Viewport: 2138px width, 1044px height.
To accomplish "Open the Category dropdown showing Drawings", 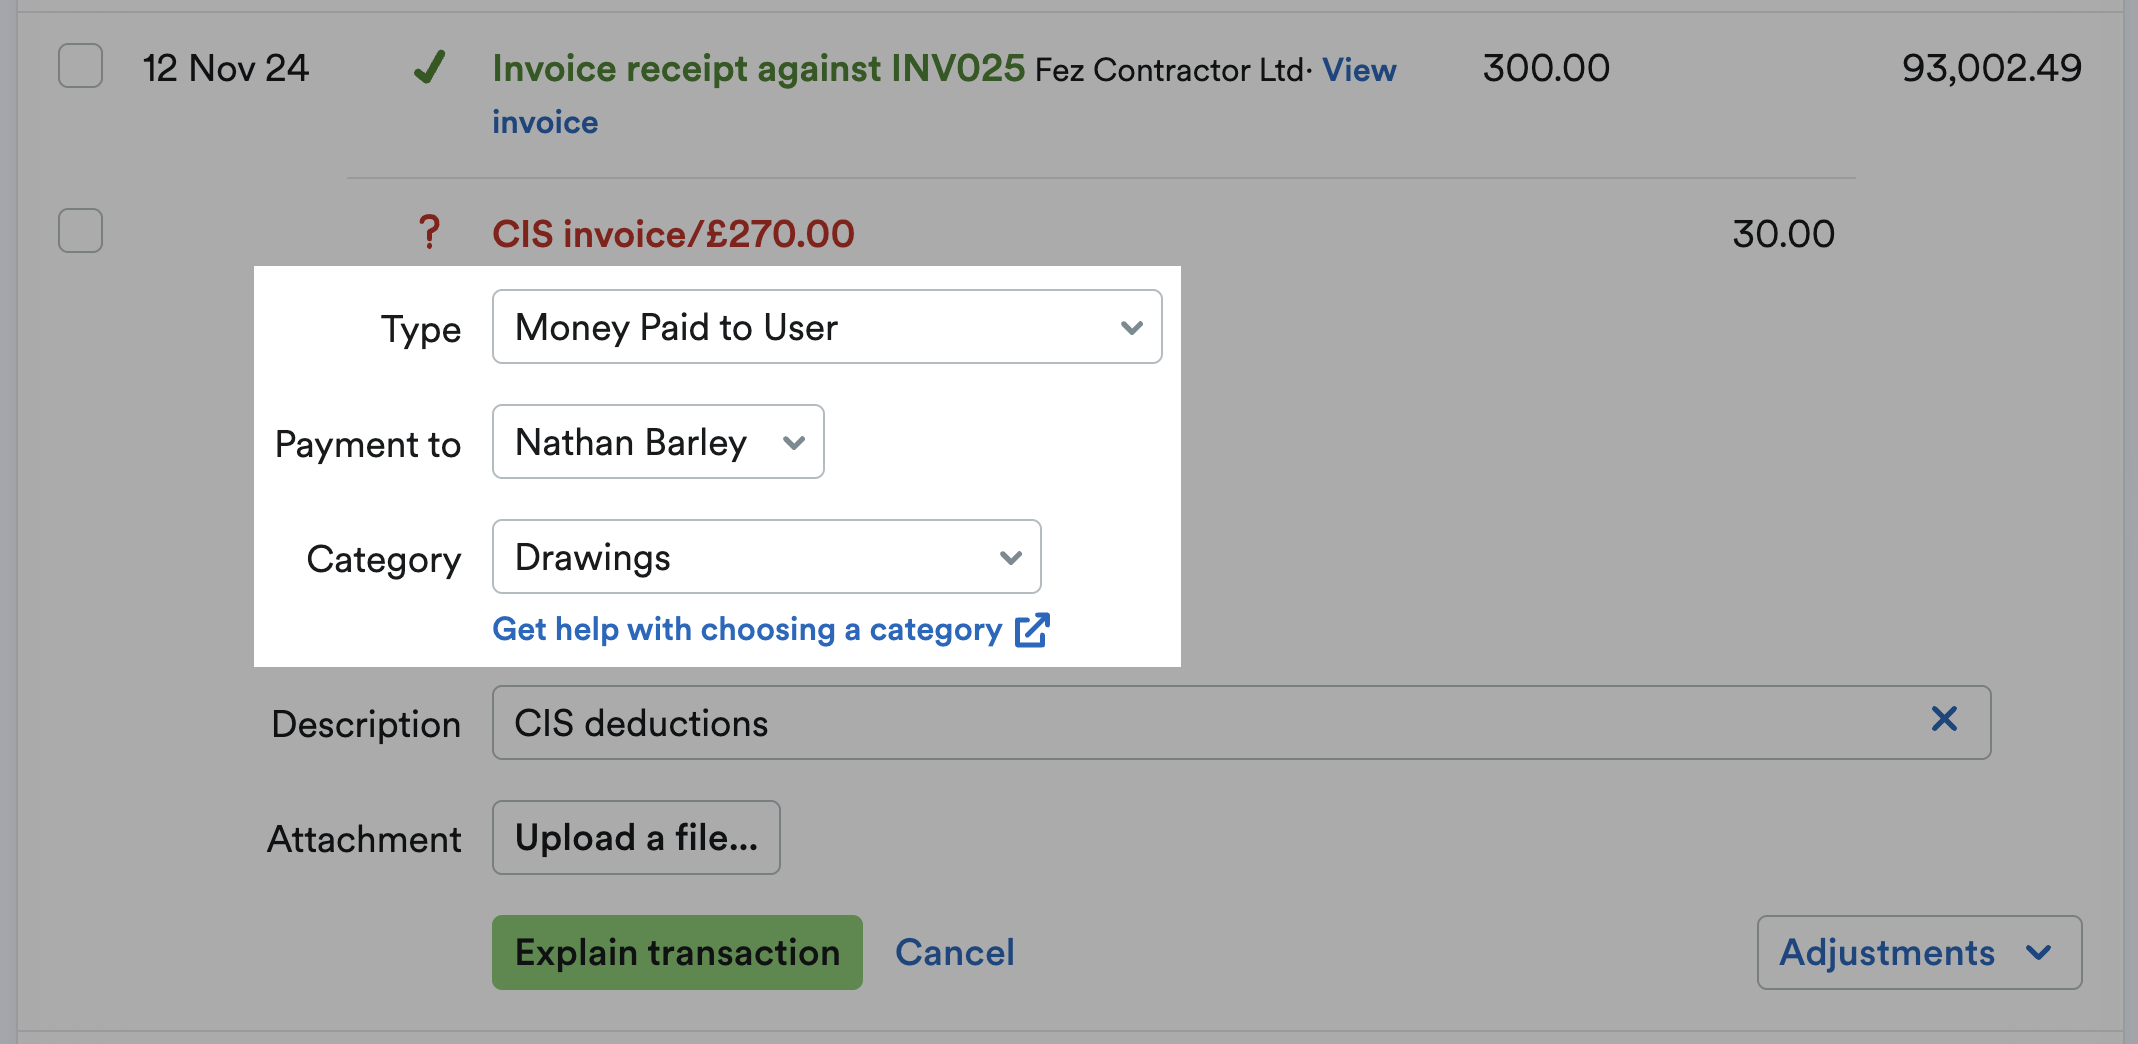I will pos(766,557).
